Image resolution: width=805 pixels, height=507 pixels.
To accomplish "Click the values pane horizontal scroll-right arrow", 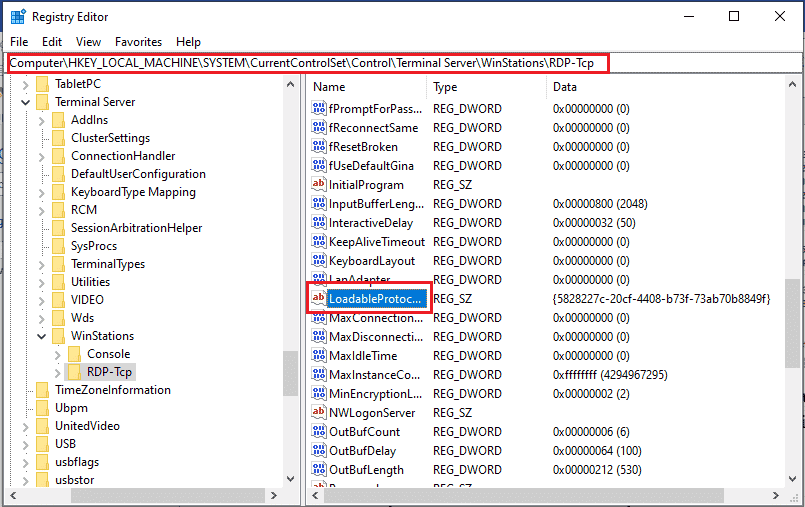I will tap(776, 495).
